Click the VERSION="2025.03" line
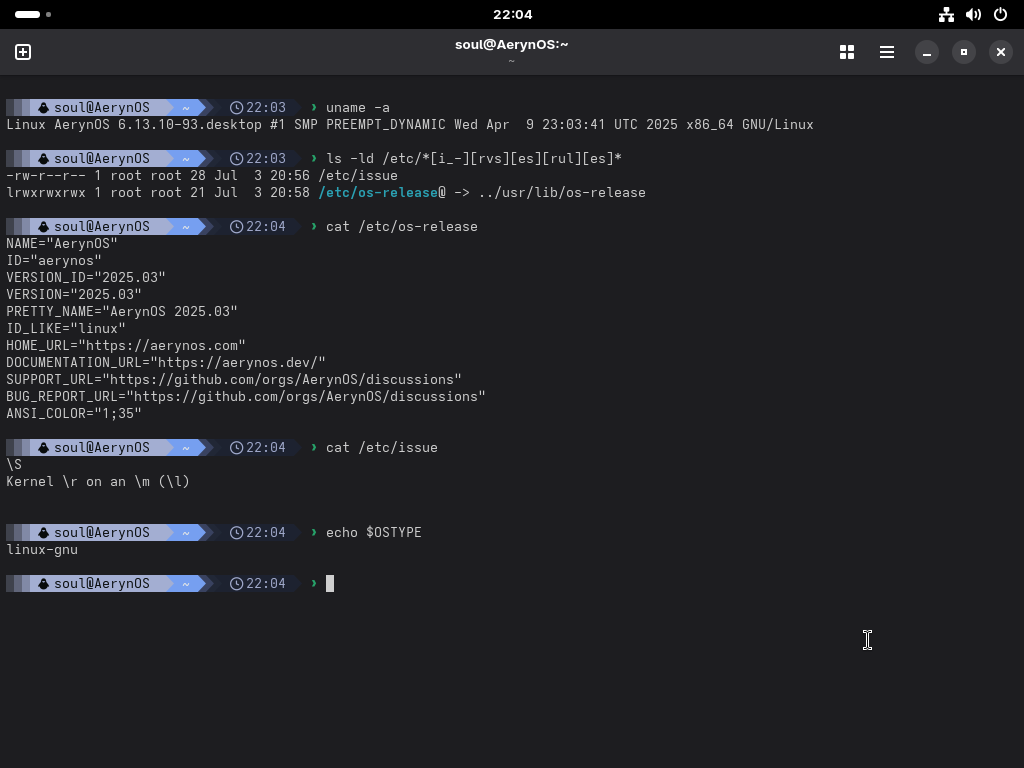Image resolution: width=1024 pixels, height=768 pixels. [74, 295]
